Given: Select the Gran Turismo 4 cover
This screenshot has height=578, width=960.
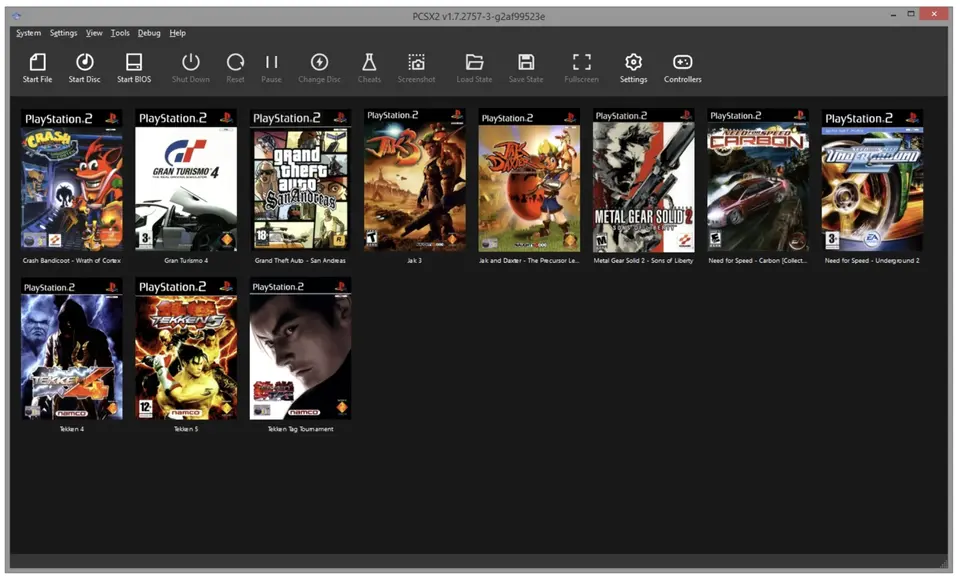Looking at the screenshot, I should [x=186, y=180].
